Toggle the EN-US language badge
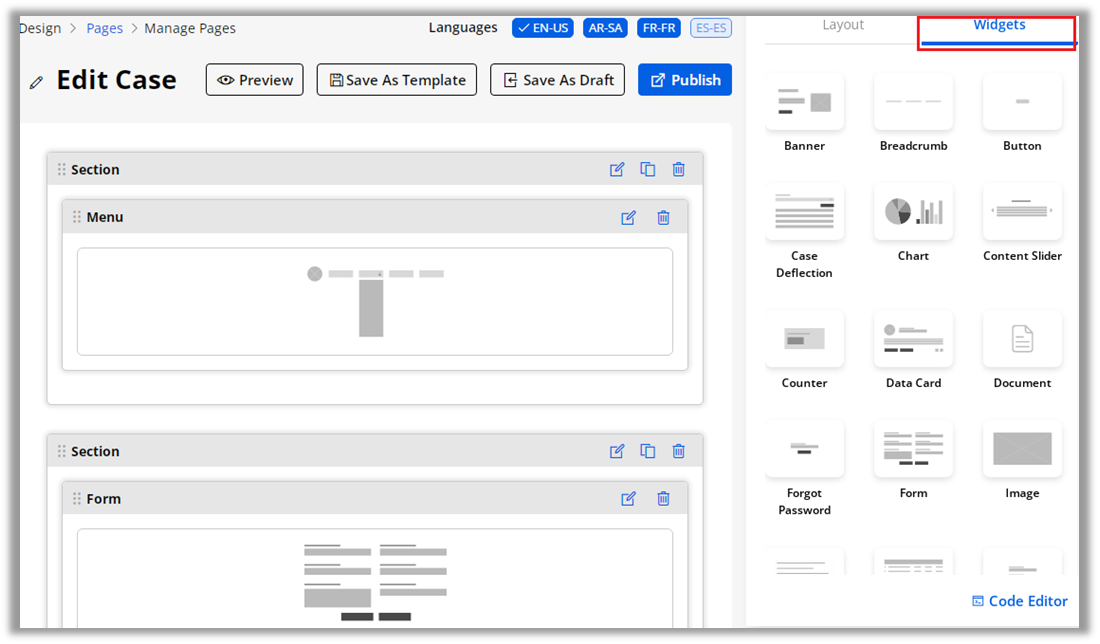 tap(543, 28)
